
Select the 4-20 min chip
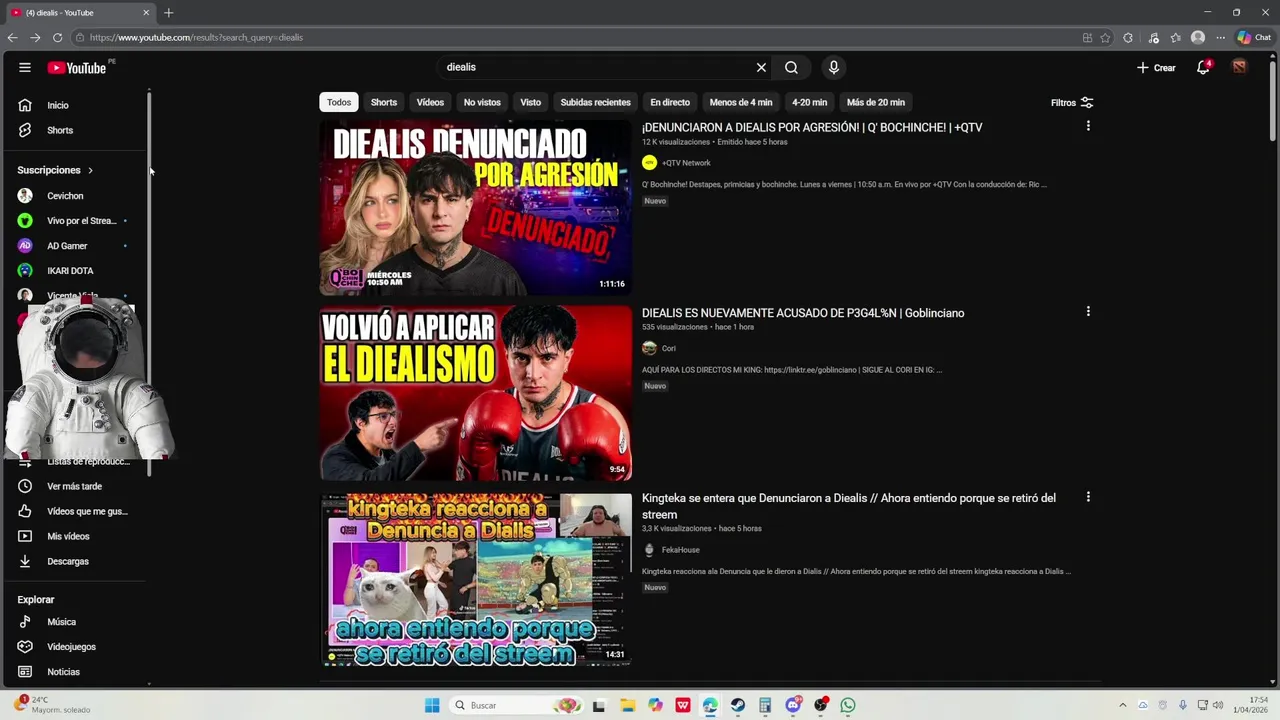point(810,102)
